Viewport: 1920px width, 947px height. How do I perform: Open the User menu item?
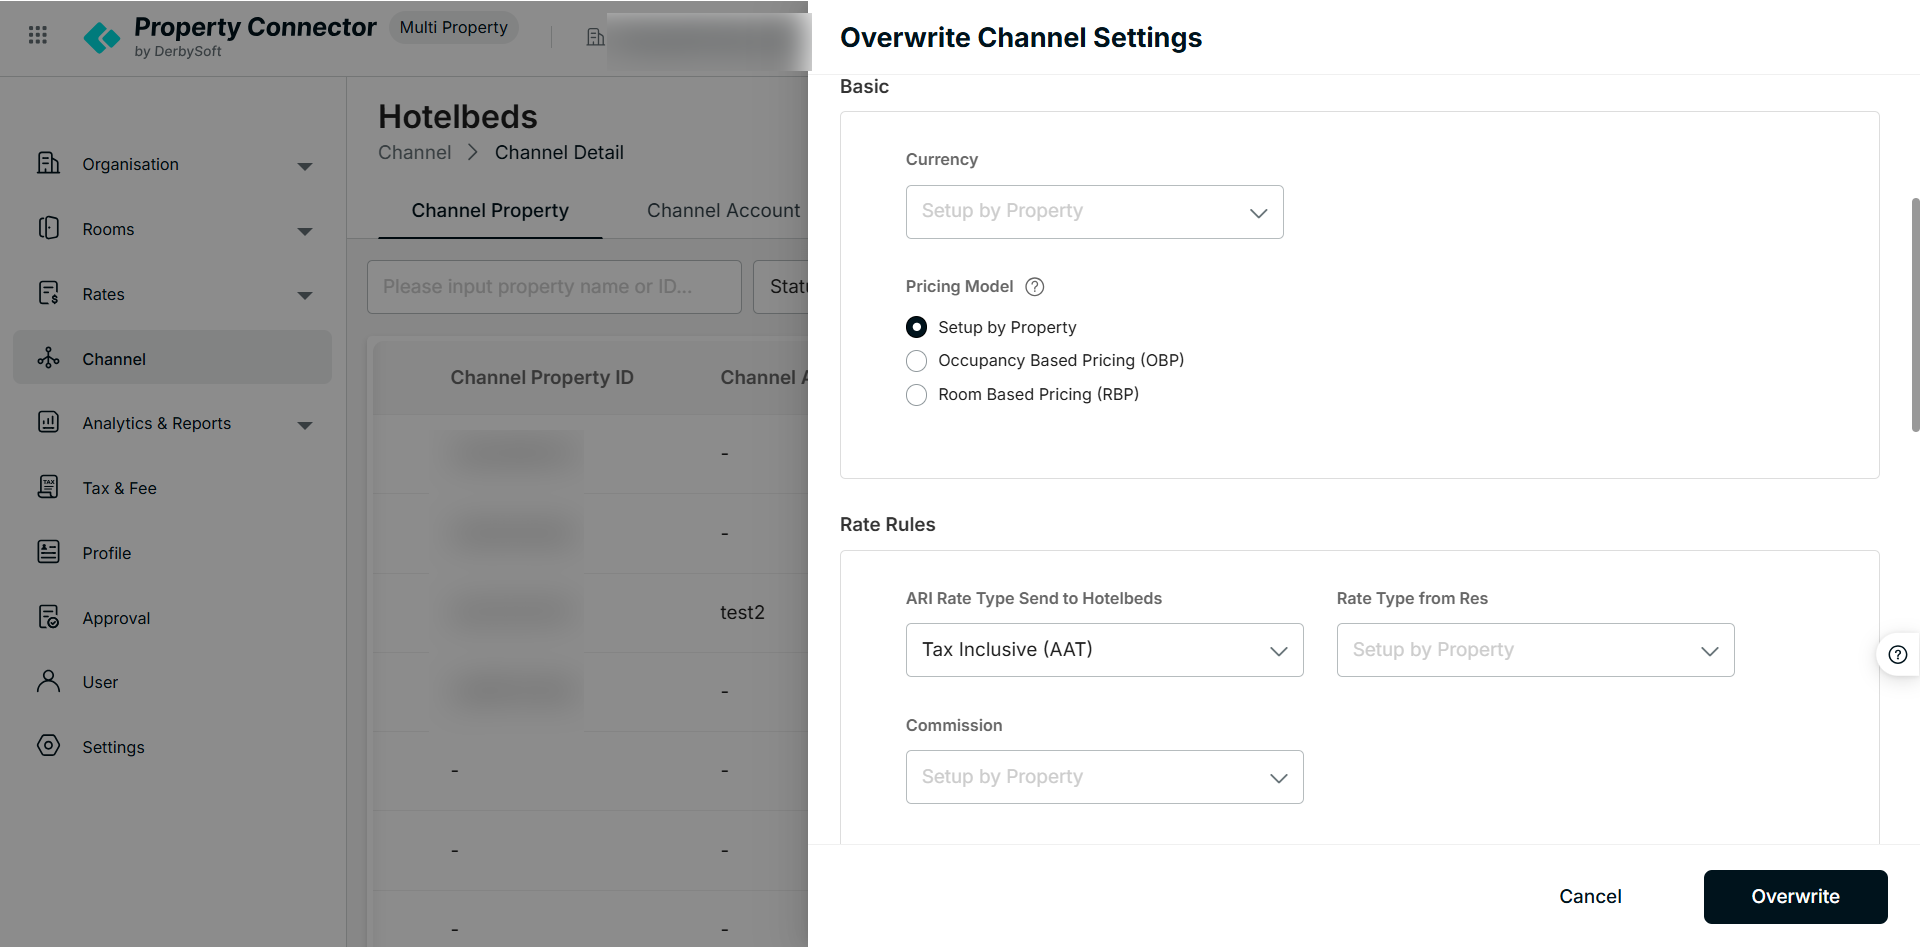pos(172,682)
